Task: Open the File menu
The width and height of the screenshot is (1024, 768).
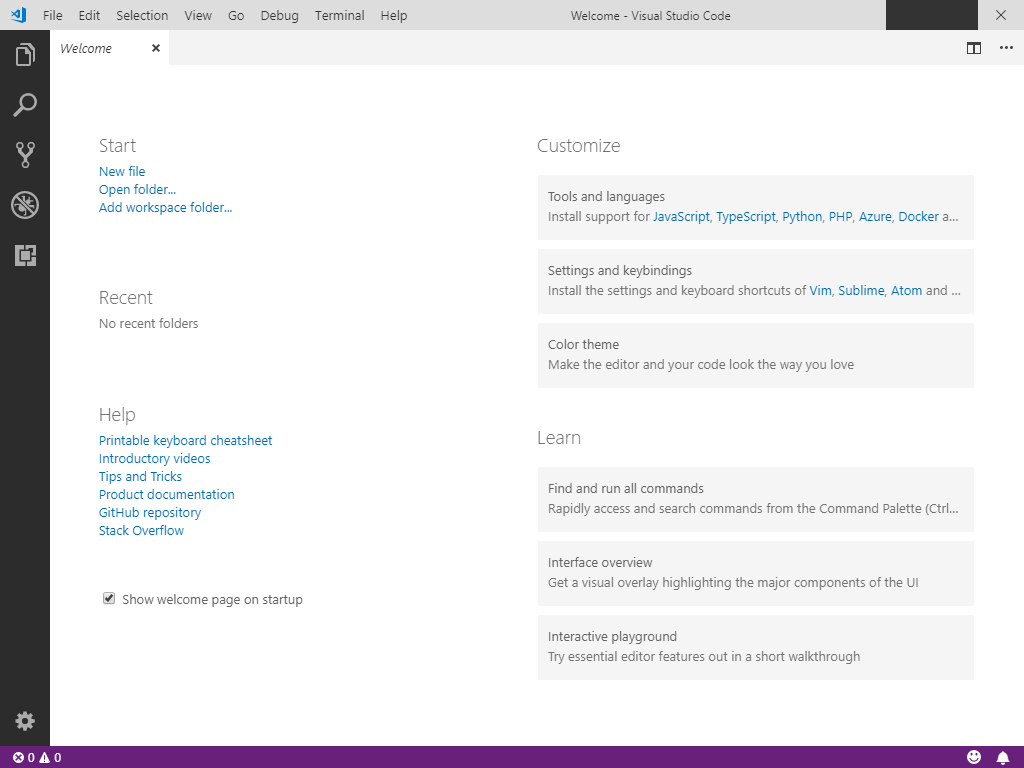Action: [x=52, y=15]
